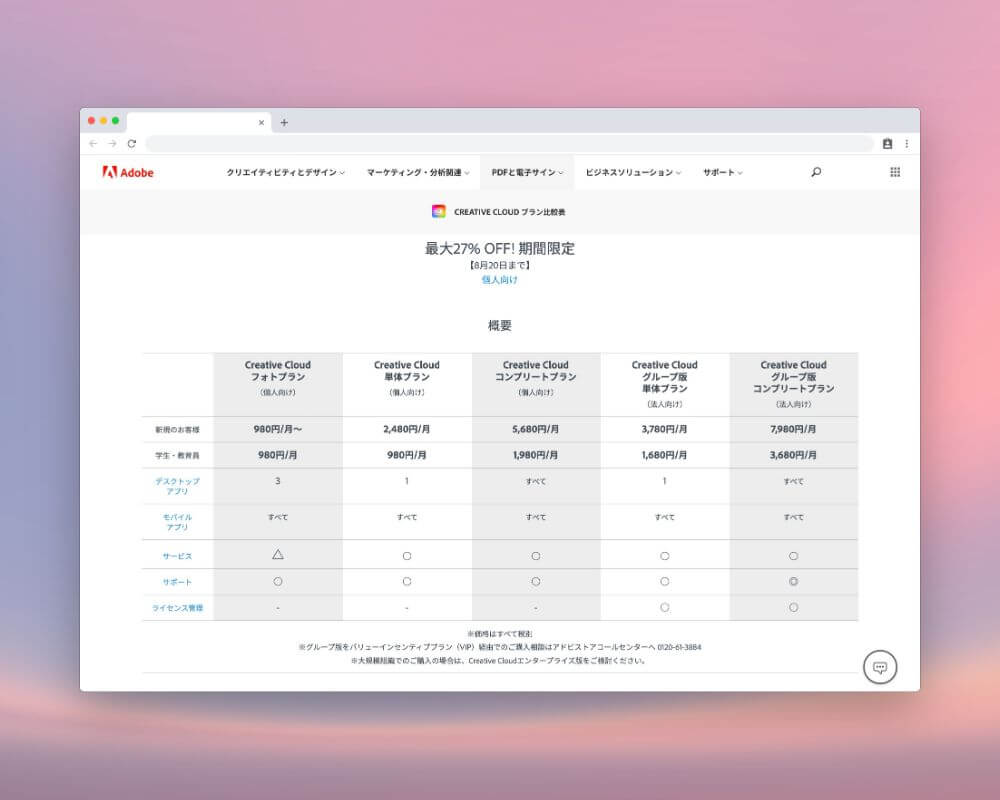Open a new browser tab
This screenshot has height=800, width=1000.
pyautogui.click(x=284, y=122)
